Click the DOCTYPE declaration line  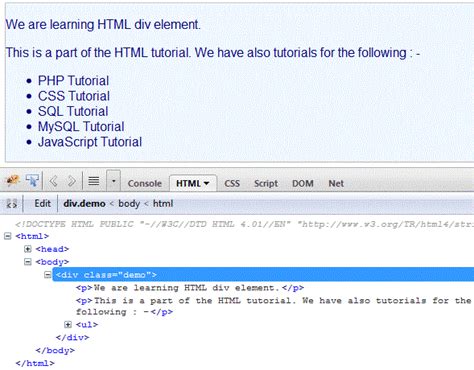[244, 224]
